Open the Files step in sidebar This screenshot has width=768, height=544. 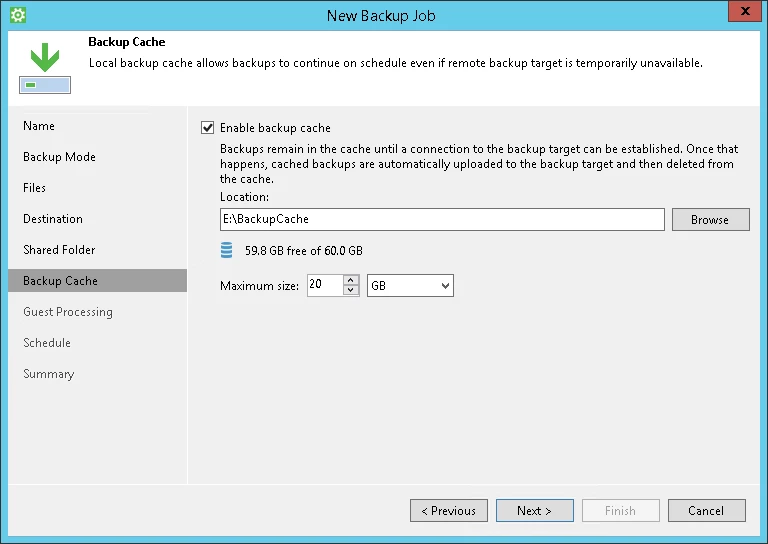pos(34,188)
